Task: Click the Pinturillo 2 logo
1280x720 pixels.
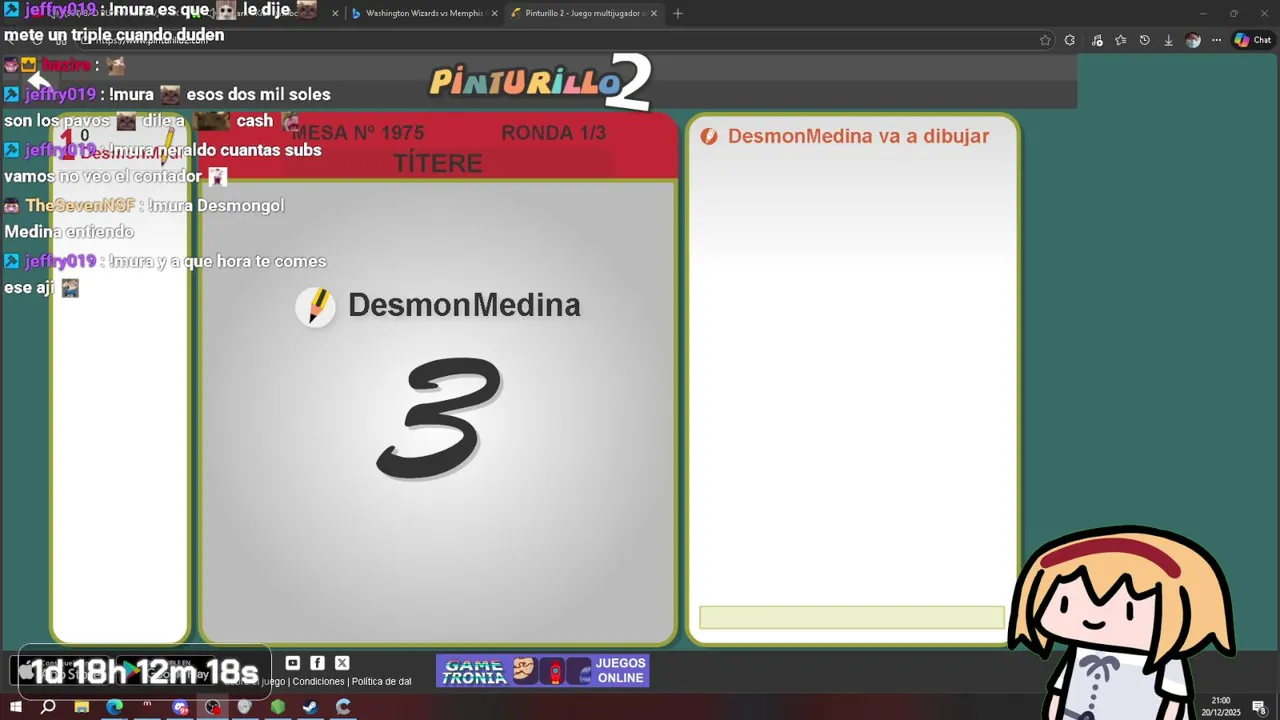Action: [540, 81]
